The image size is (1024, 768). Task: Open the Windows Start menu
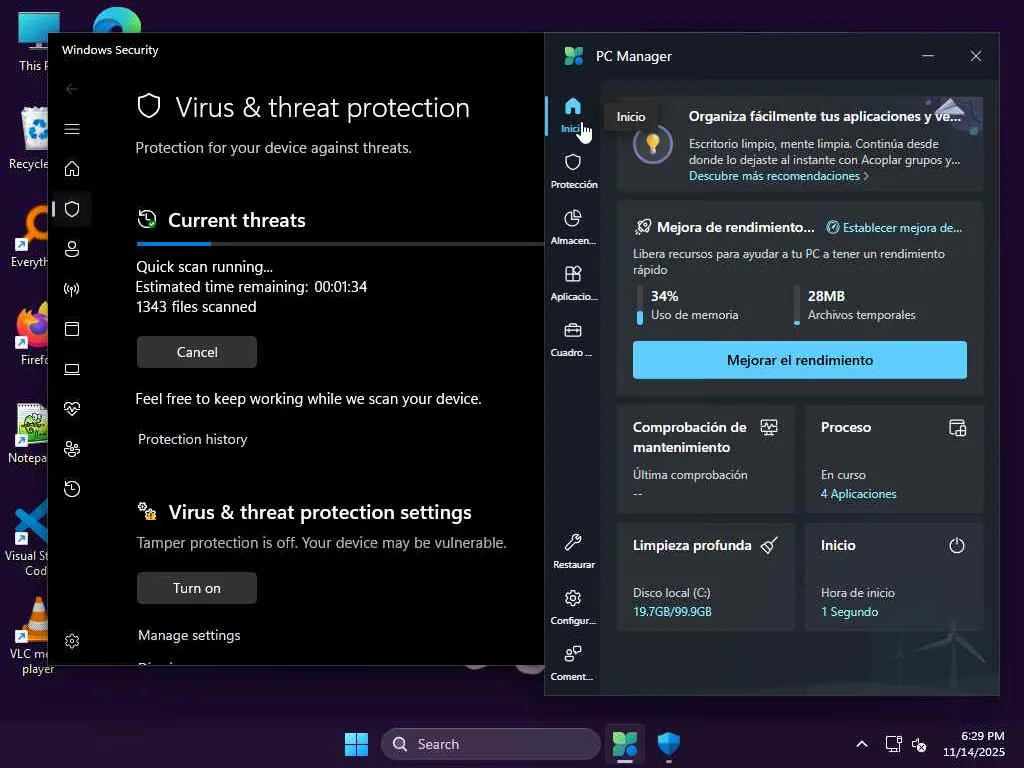click(357, 744)
